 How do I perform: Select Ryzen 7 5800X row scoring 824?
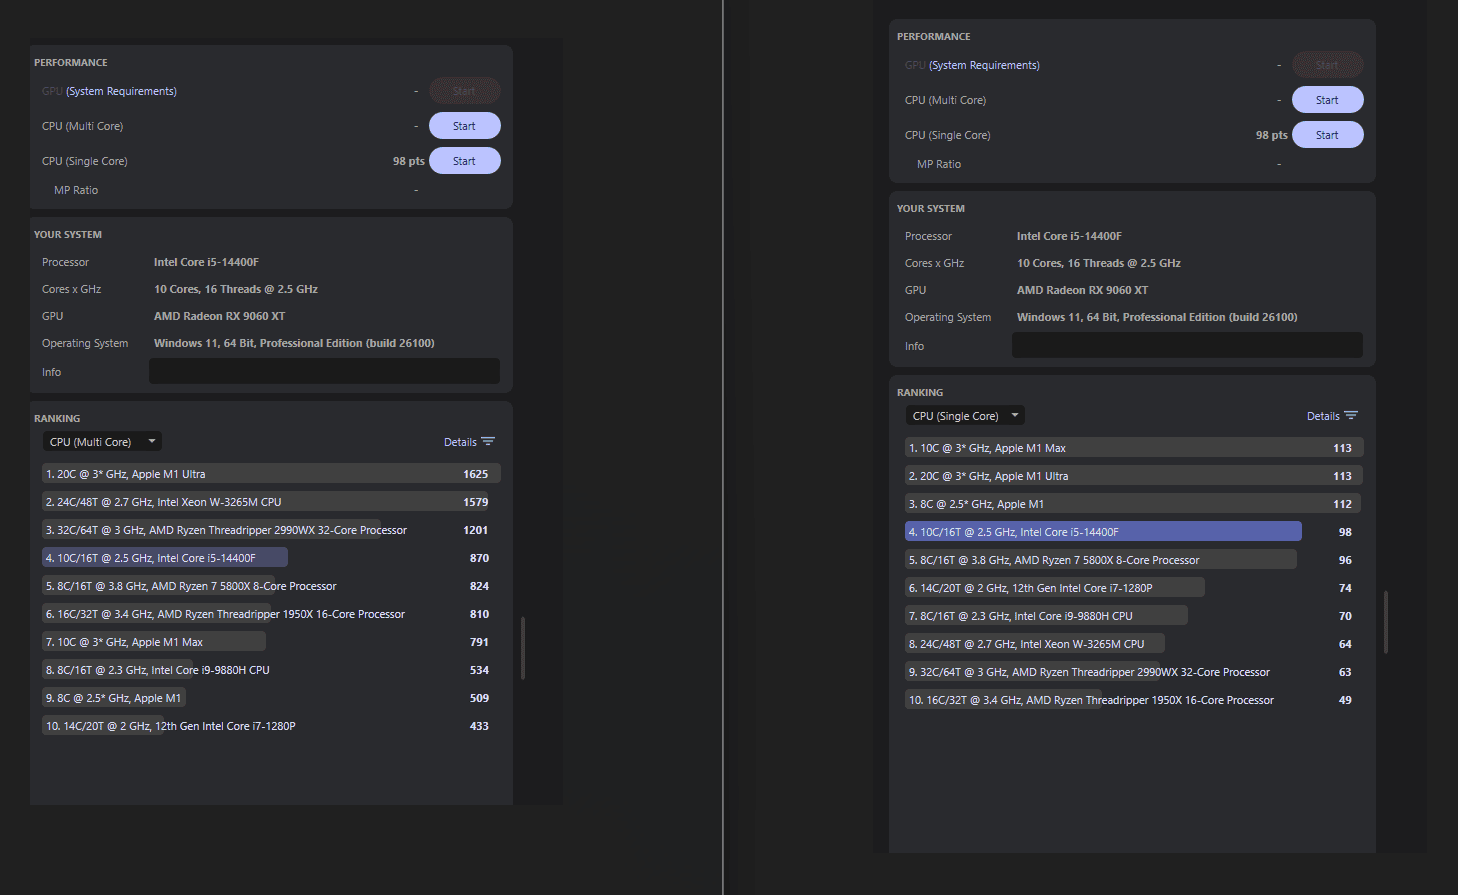pos(271,586)
